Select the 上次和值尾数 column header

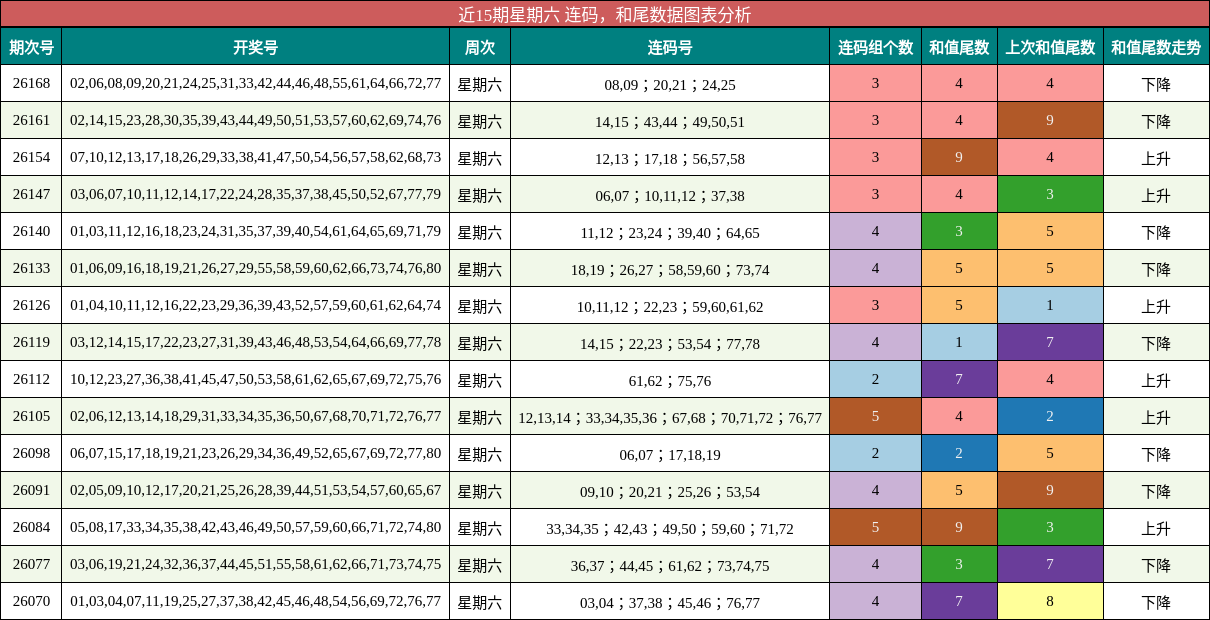coord(1050,47)
